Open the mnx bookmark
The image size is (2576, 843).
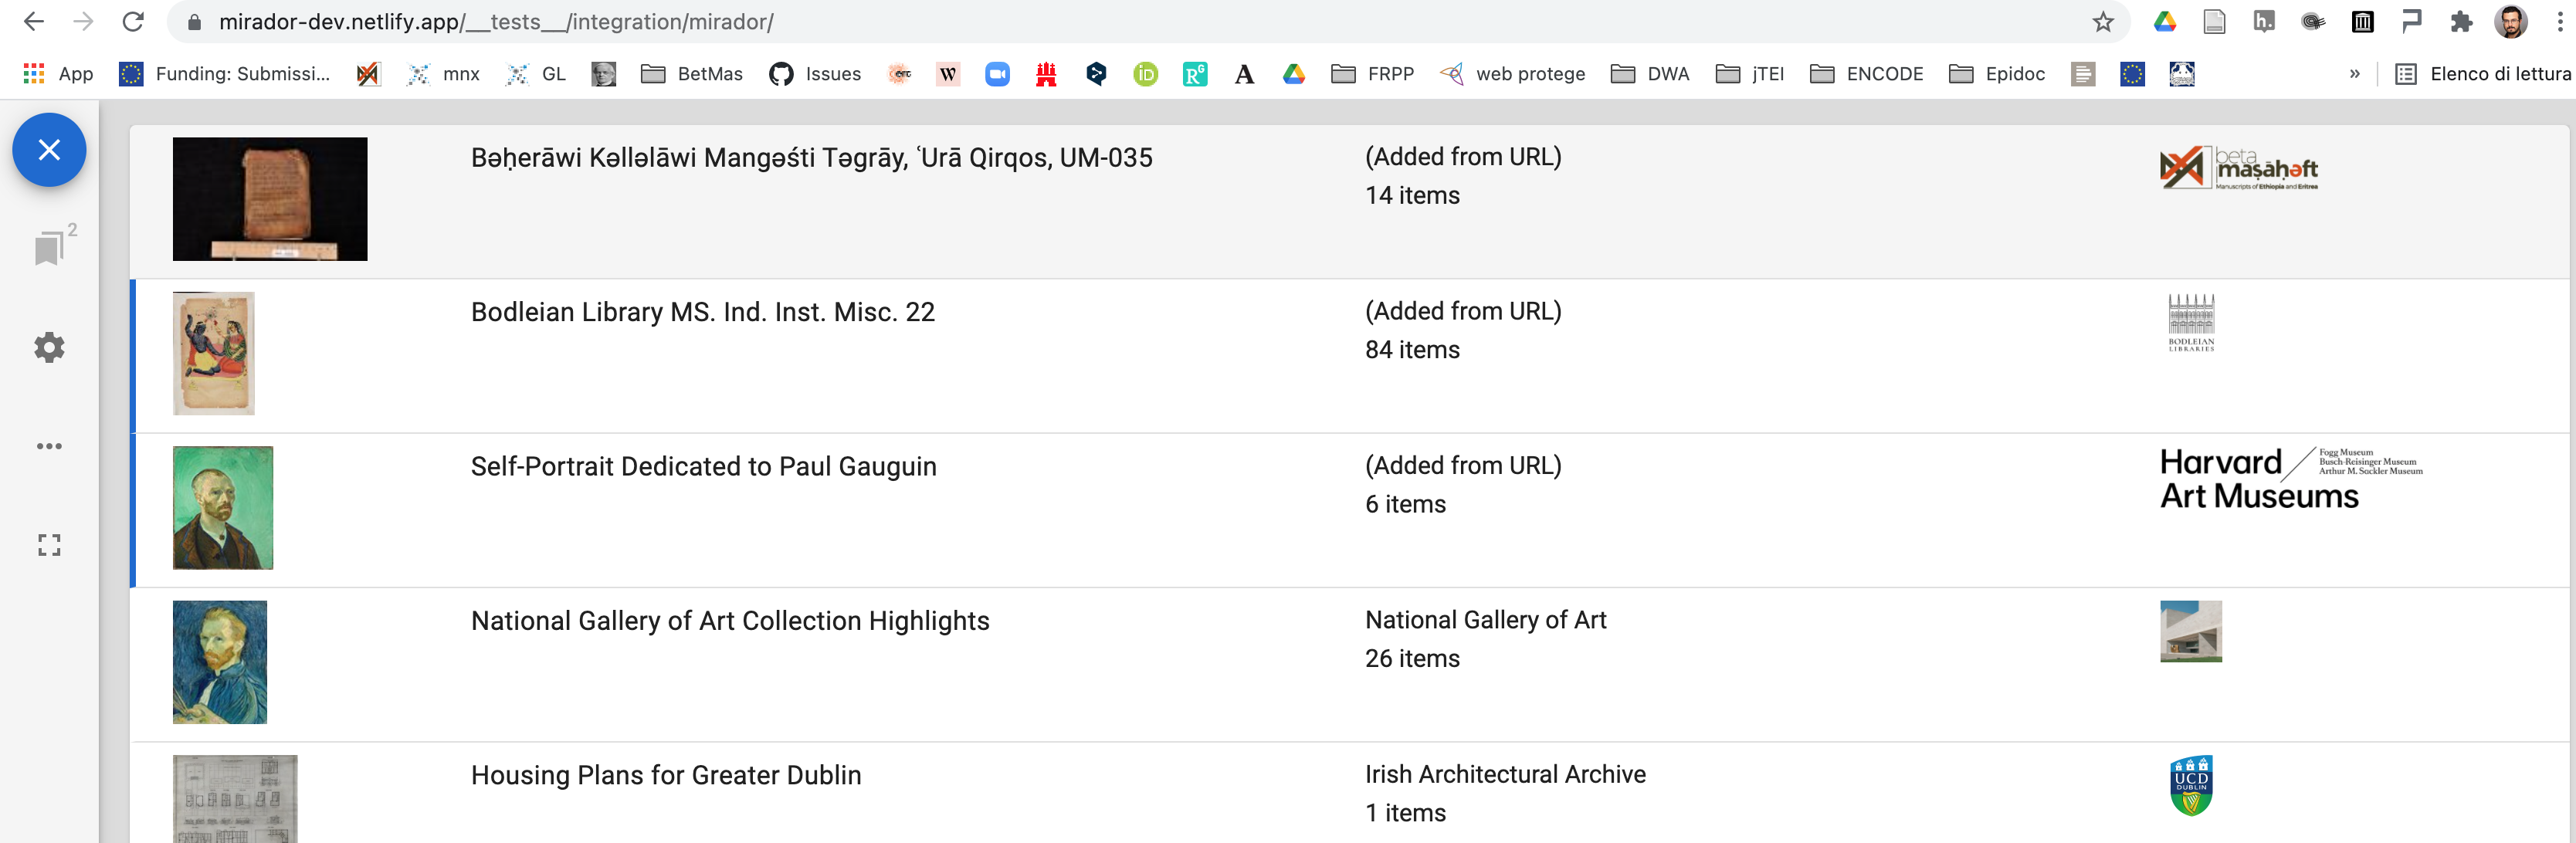444,74
